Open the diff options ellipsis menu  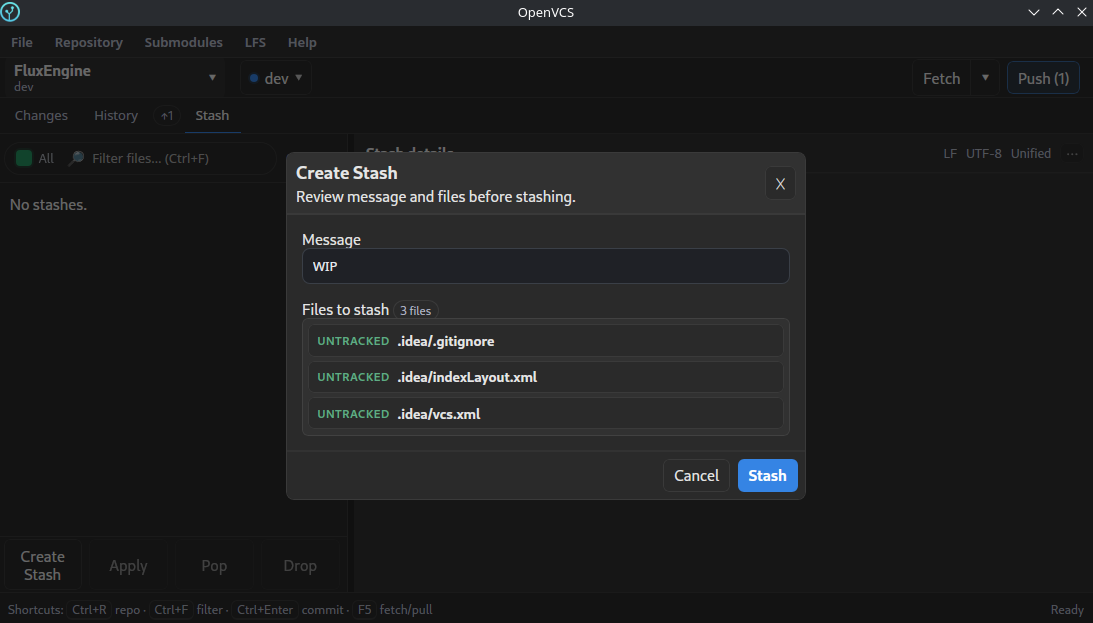click(1073, 153)
